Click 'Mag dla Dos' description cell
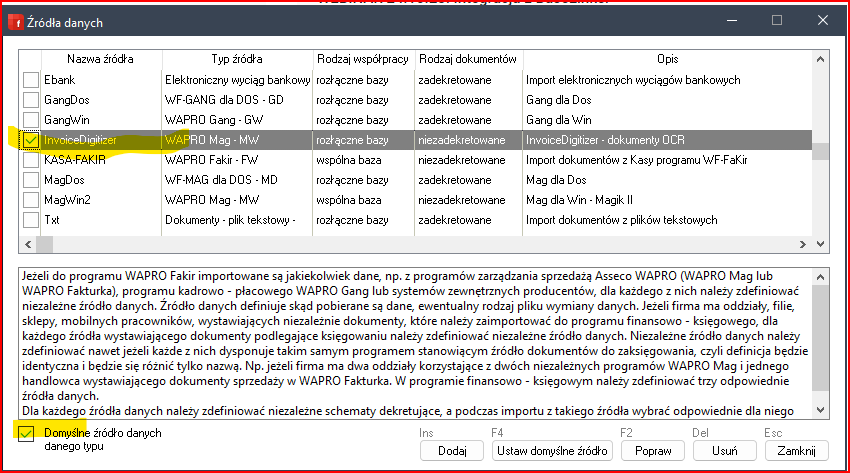 point(556,180)
